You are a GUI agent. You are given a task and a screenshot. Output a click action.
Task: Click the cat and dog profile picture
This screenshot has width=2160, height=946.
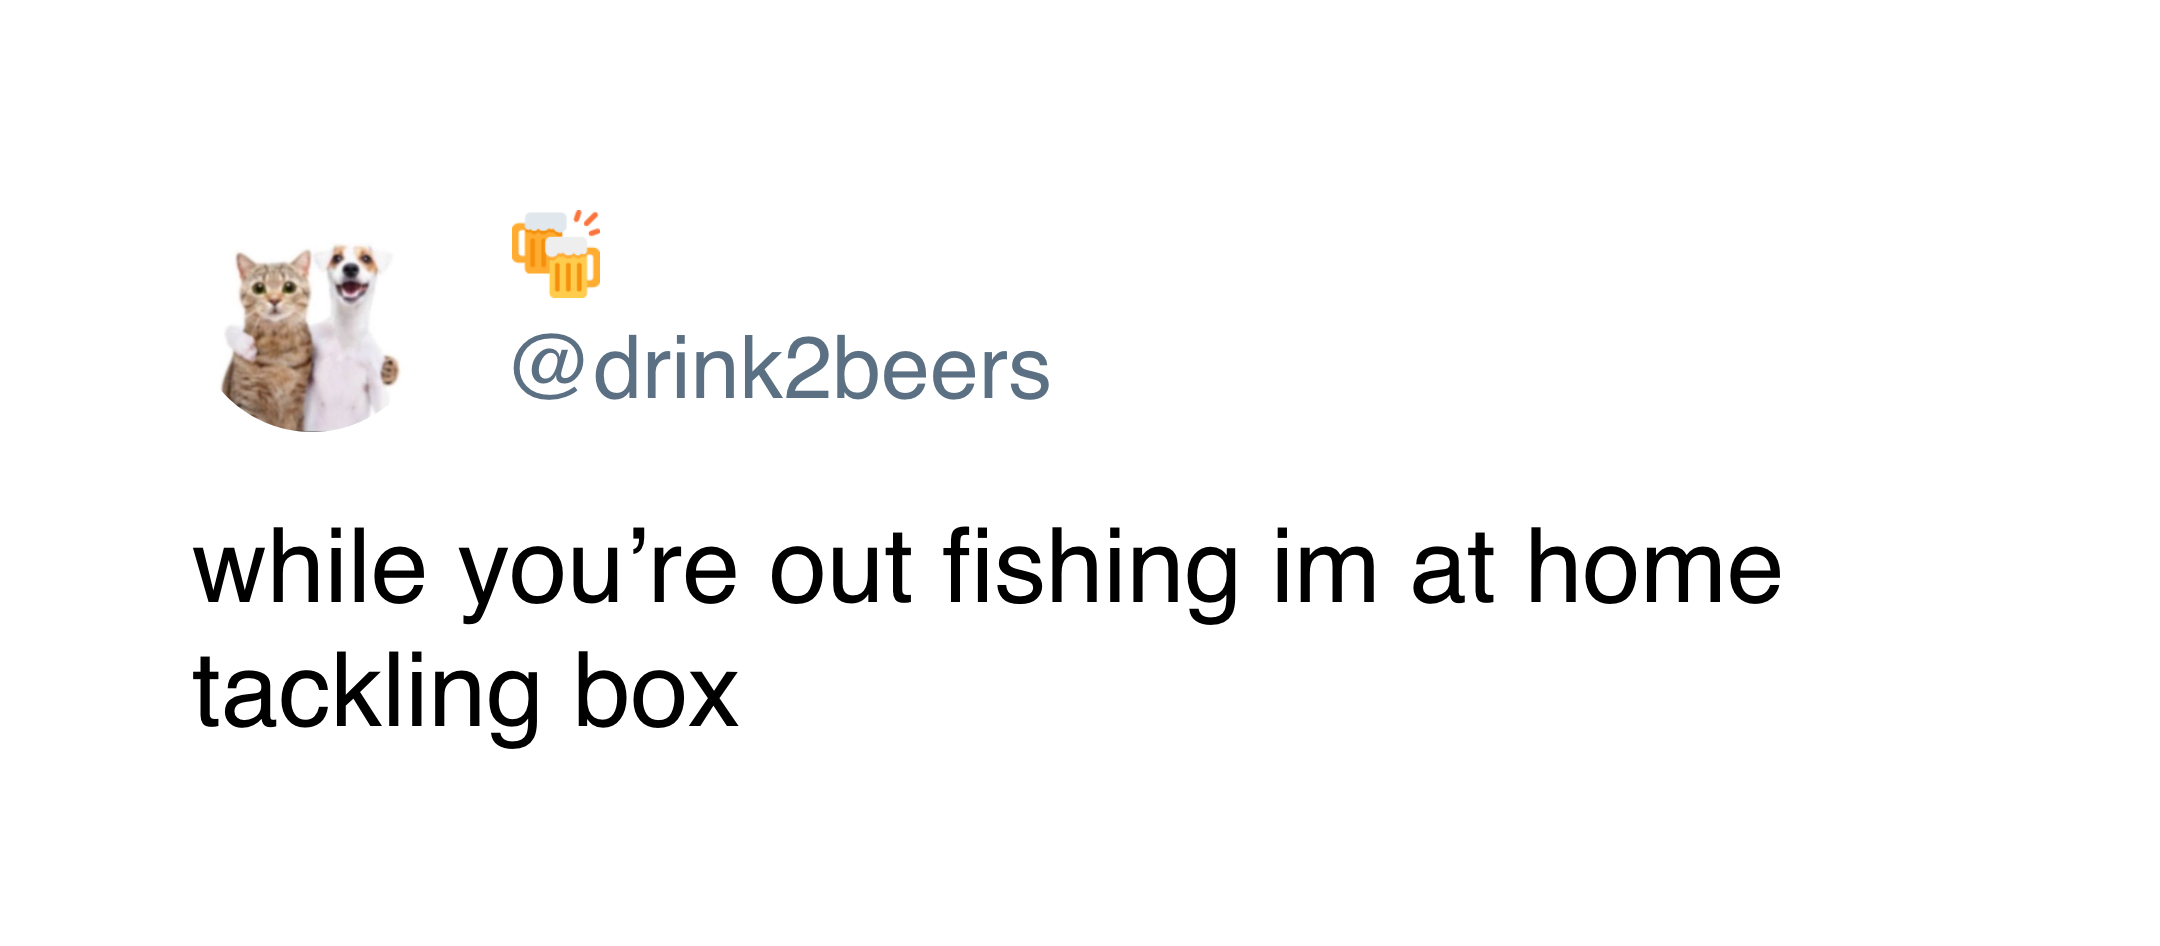[310, 338]
